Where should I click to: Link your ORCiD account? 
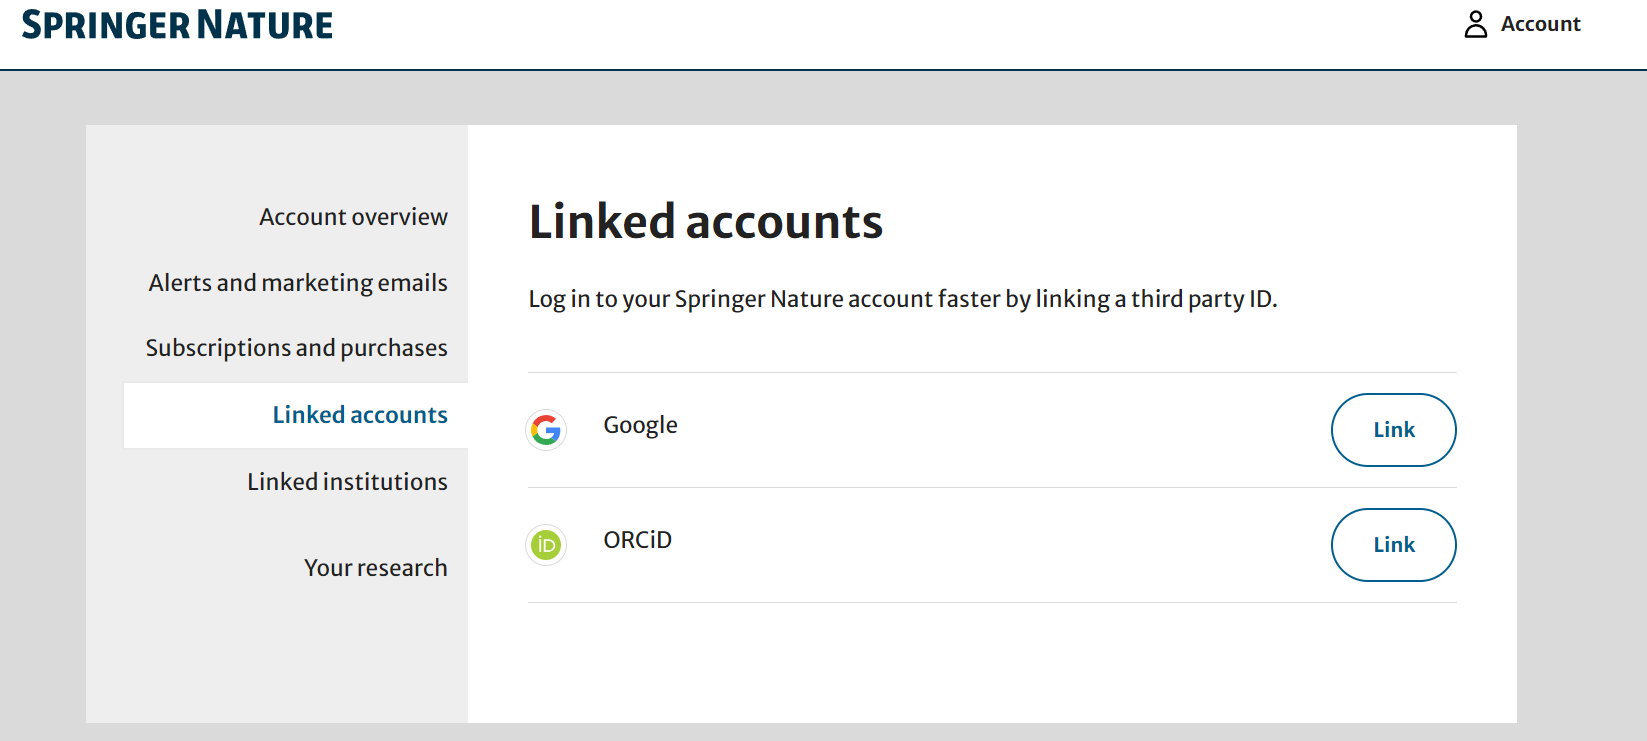click(x=1393, y=545)
